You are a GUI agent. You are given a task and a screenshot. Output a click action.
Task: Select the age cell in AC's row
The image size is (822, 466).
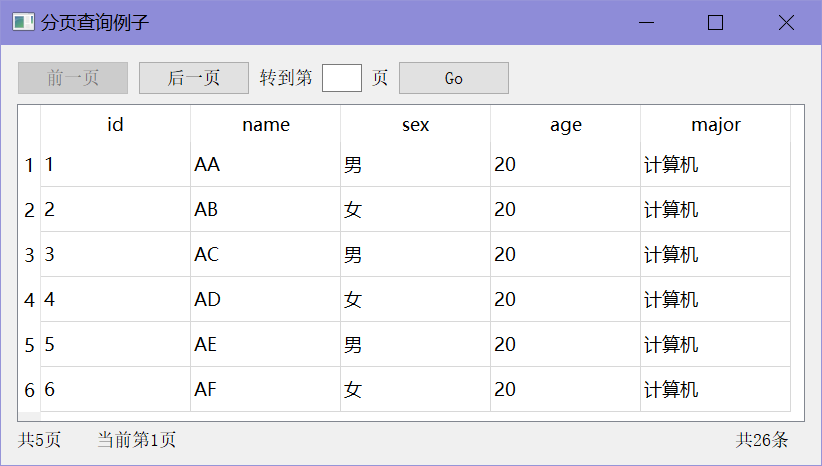pyautogui.click(x=566, y=255)
